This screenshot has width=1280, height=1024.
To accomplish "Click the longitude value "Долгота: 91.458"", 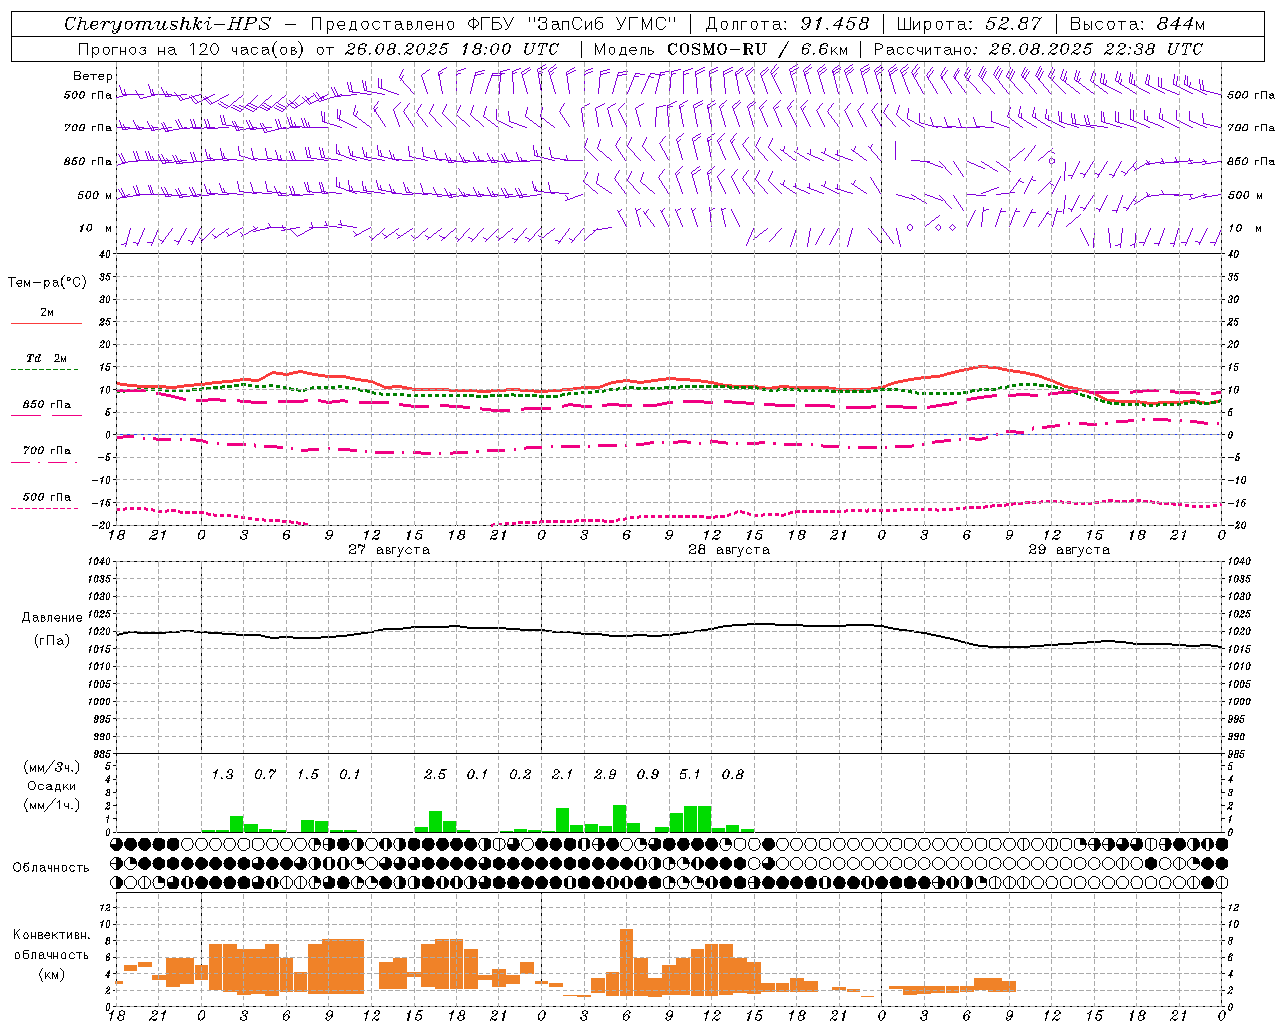I will (x=788, y=24).
